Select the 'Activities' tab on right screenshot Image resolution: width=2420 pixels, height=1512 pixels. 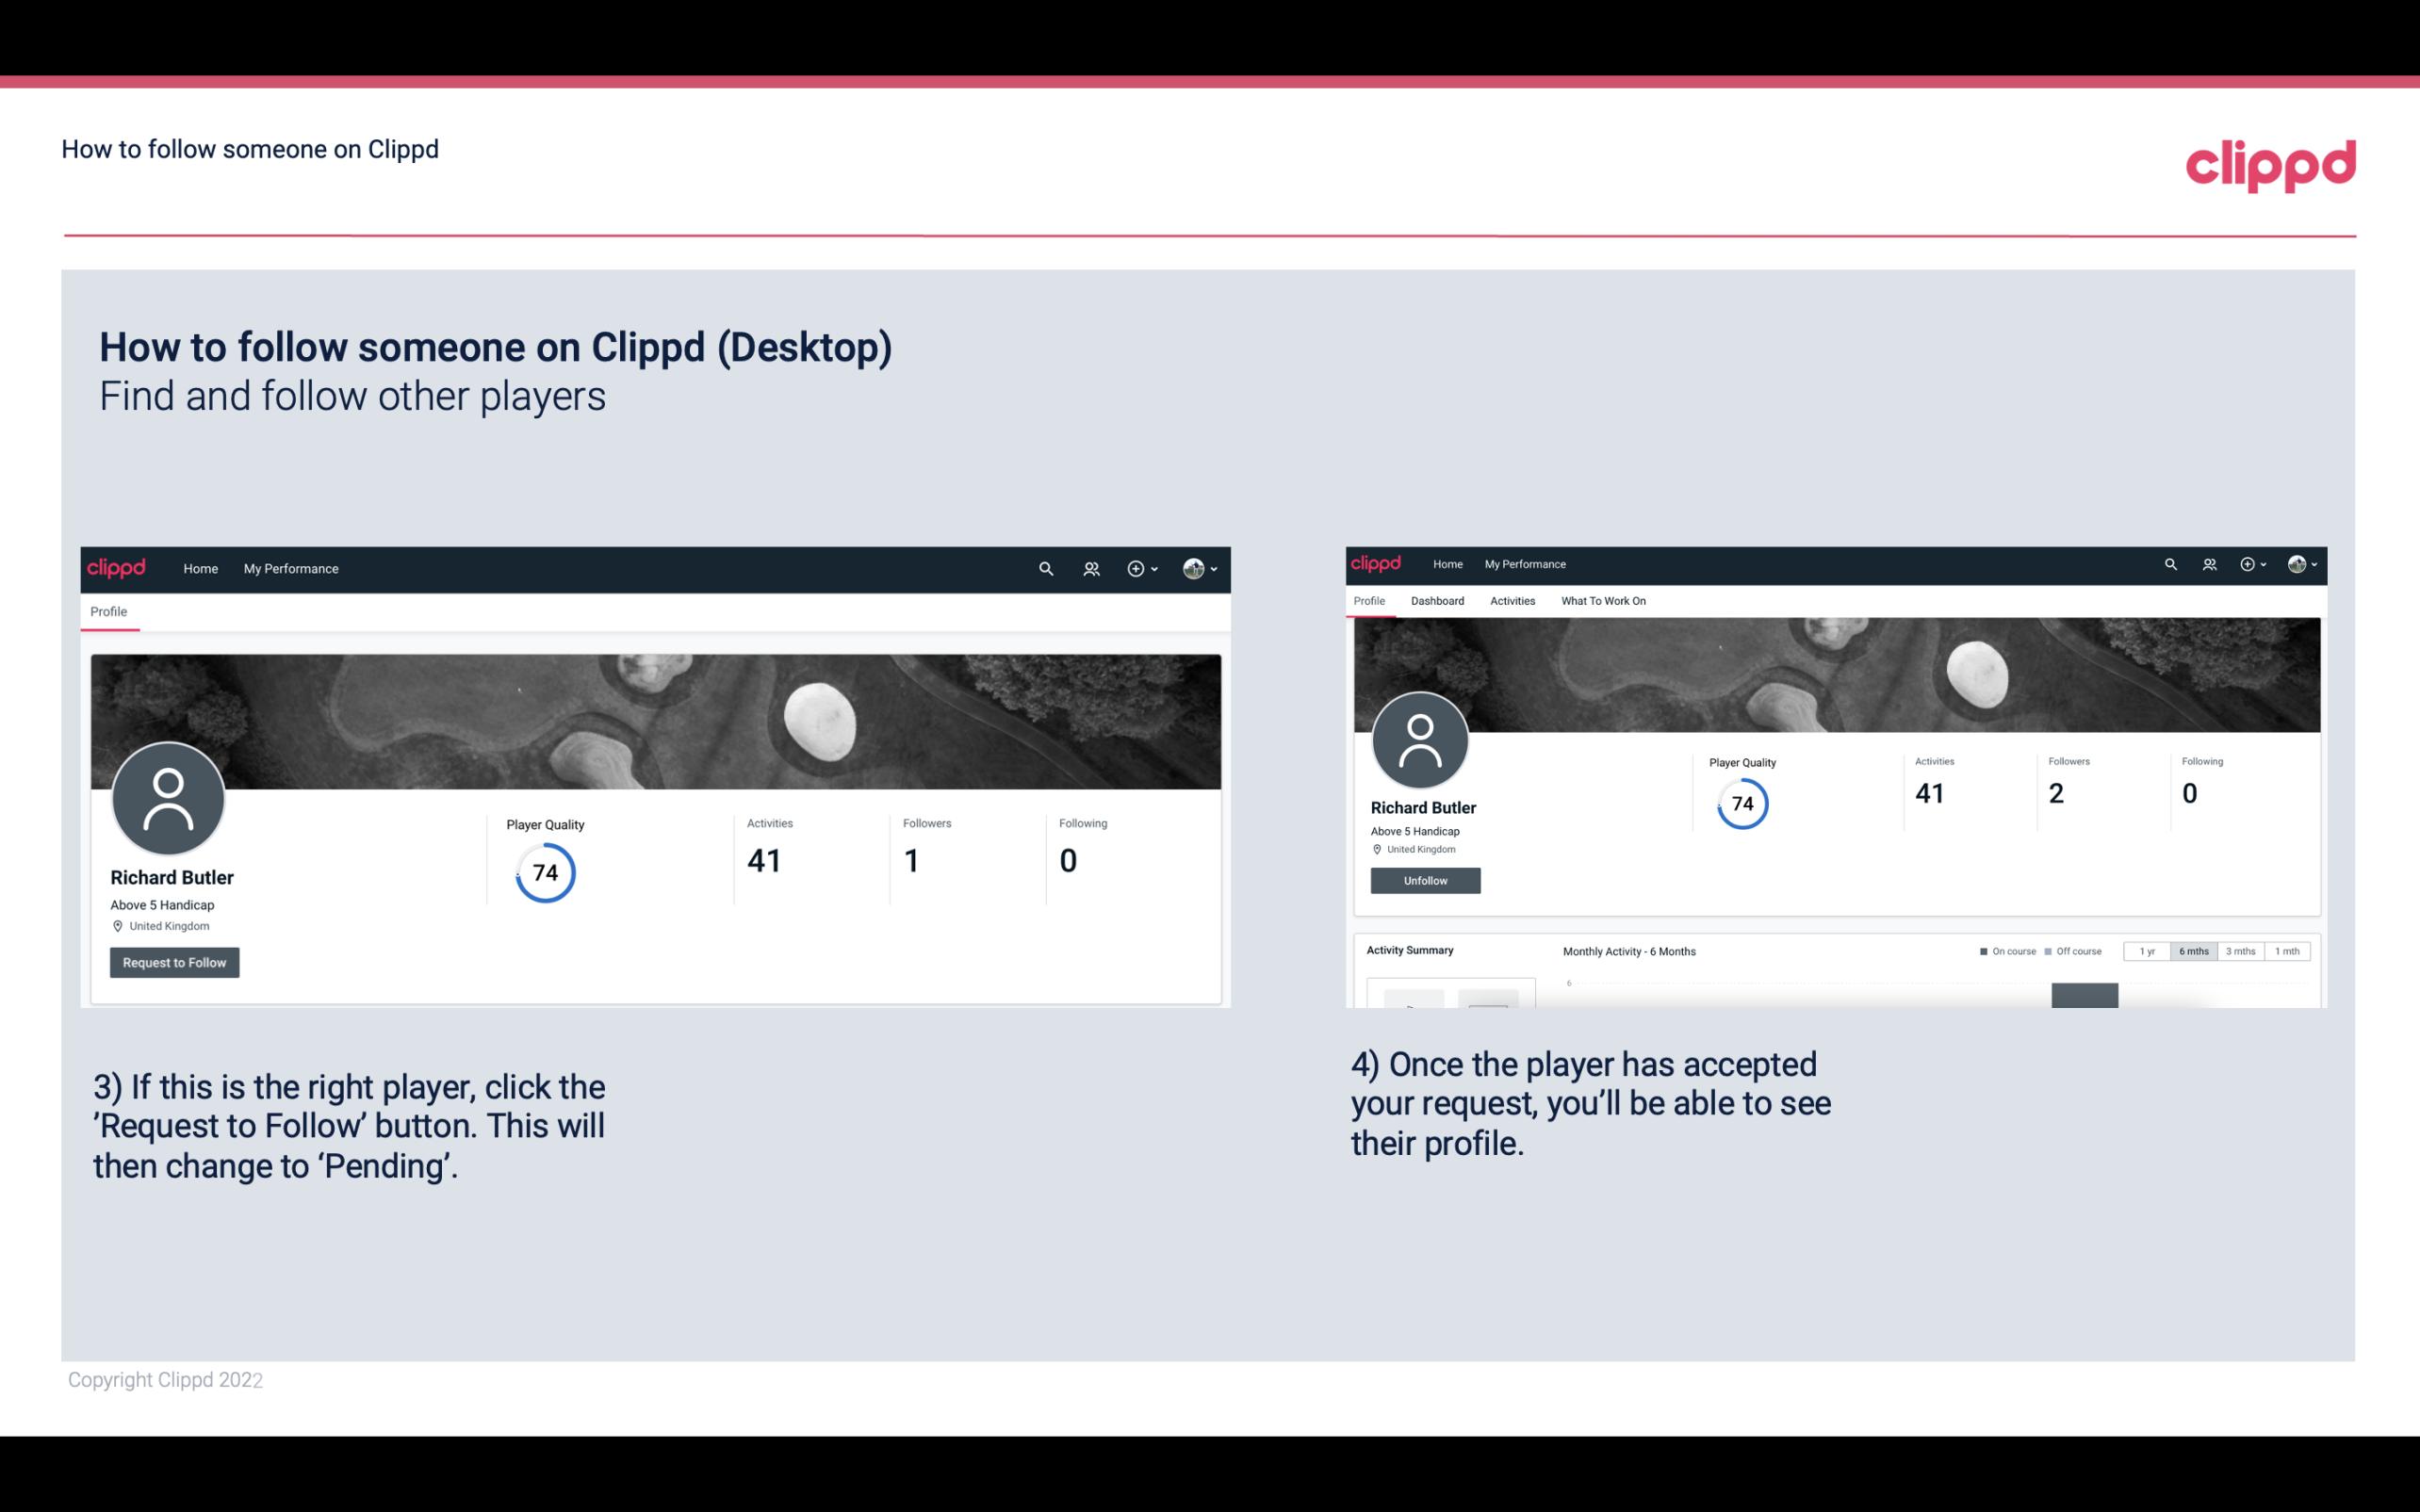(x=1511, y=601)
